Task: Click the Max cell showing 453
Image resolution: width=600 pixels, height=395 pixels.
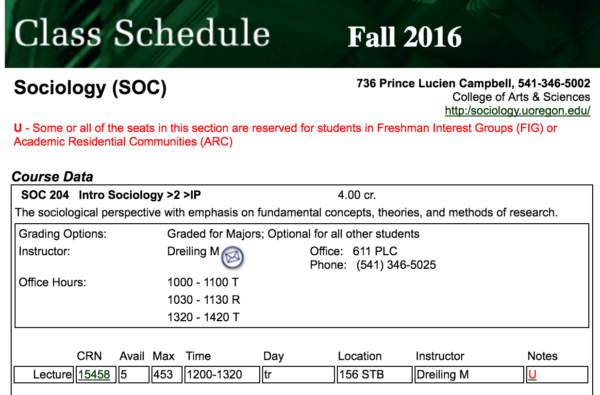Action: pos(166,374)
